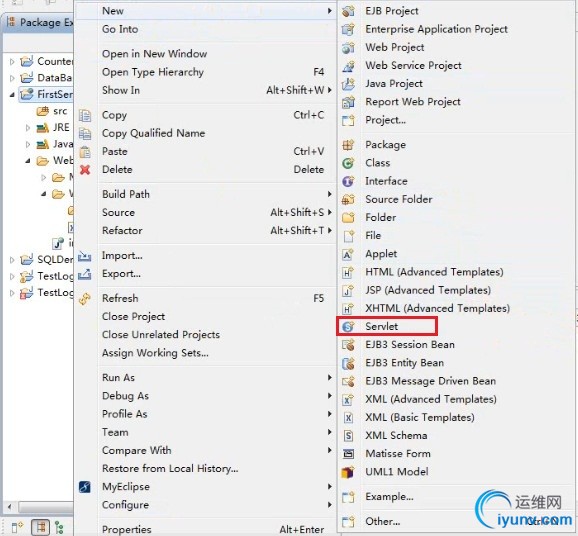This screenshot has width=578, height=536.
Task: Click the Source Folder icon
Action: click(x=348, y=199)
